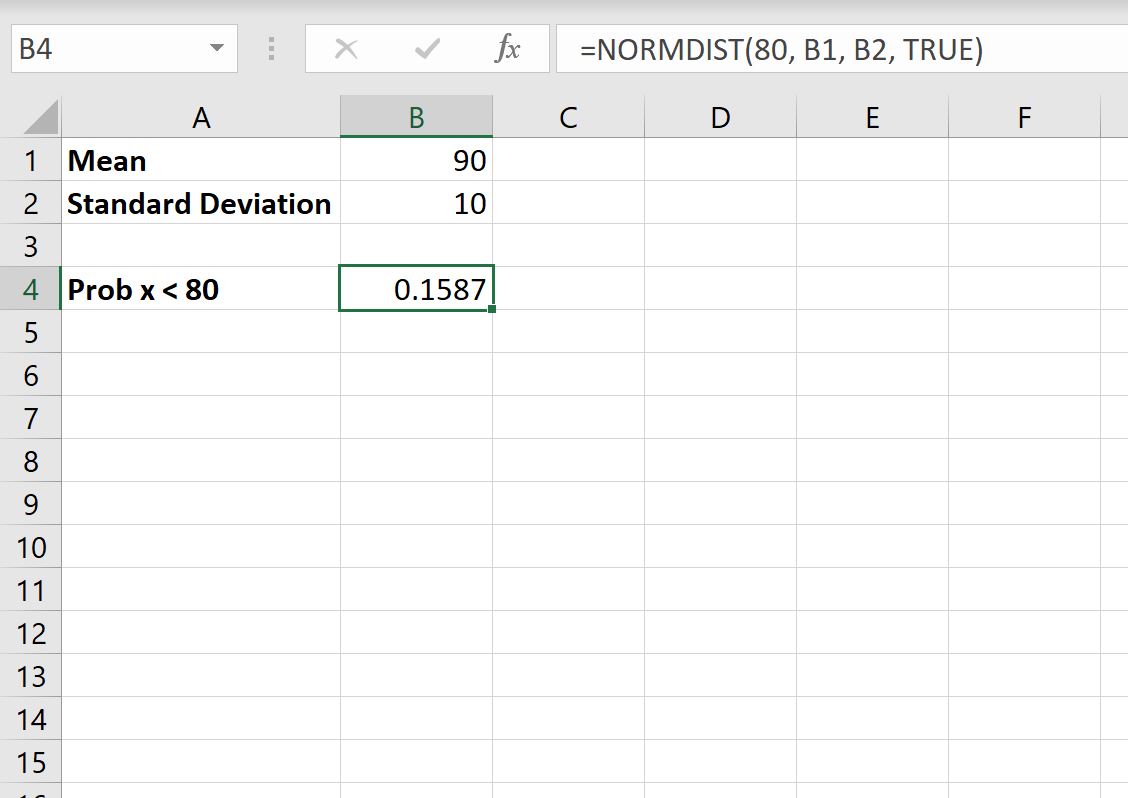
Task: Select row header 4
Action: pos(31,289)
